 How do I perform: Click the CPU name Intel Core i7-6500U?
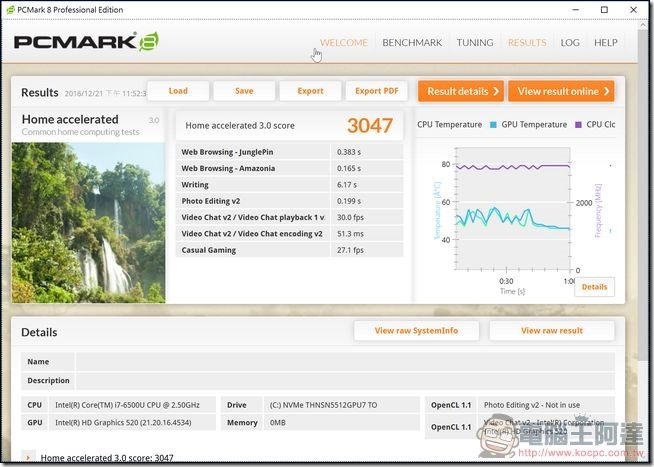127,405
